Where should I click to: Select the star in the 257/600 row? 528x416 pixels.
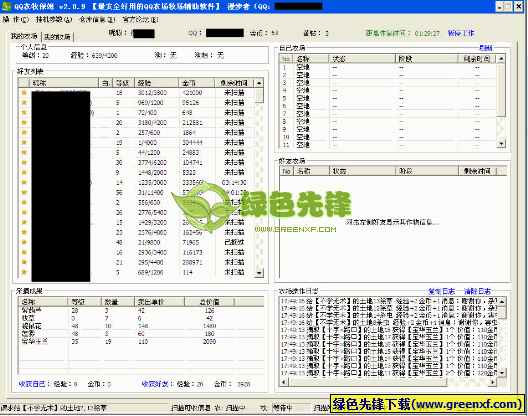(24, 132)
